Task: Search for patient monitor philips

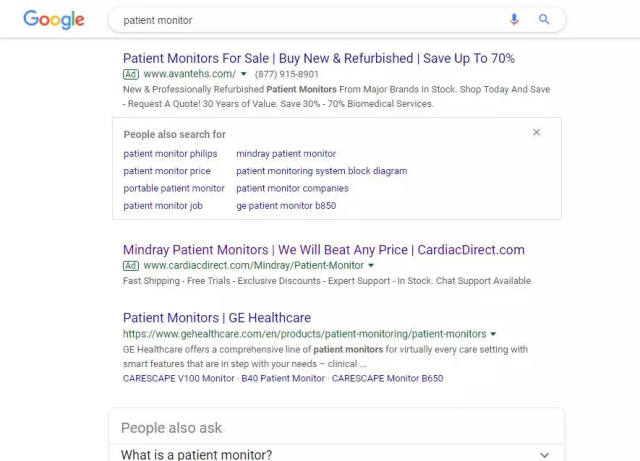Action: (170, 154)
